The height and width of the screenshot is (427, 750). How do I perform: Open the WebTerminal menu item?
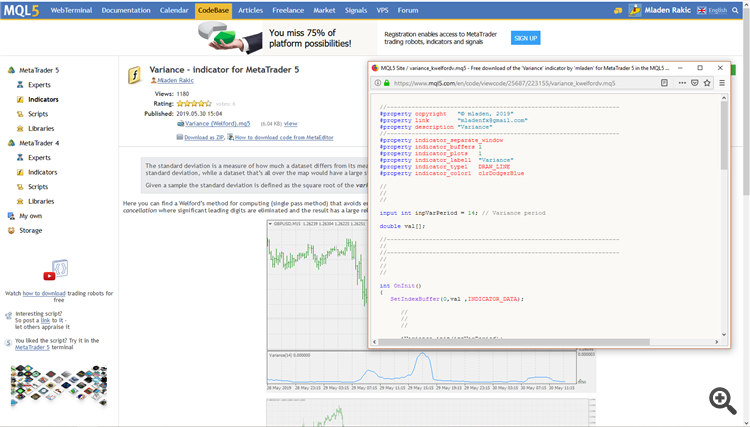coord(71,10)
